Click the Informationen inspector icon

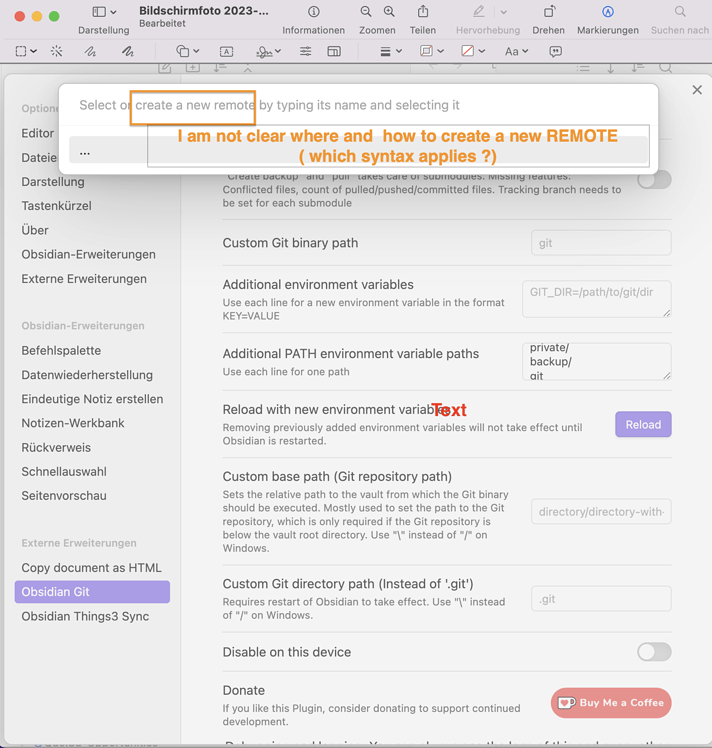tap(313, 12)
